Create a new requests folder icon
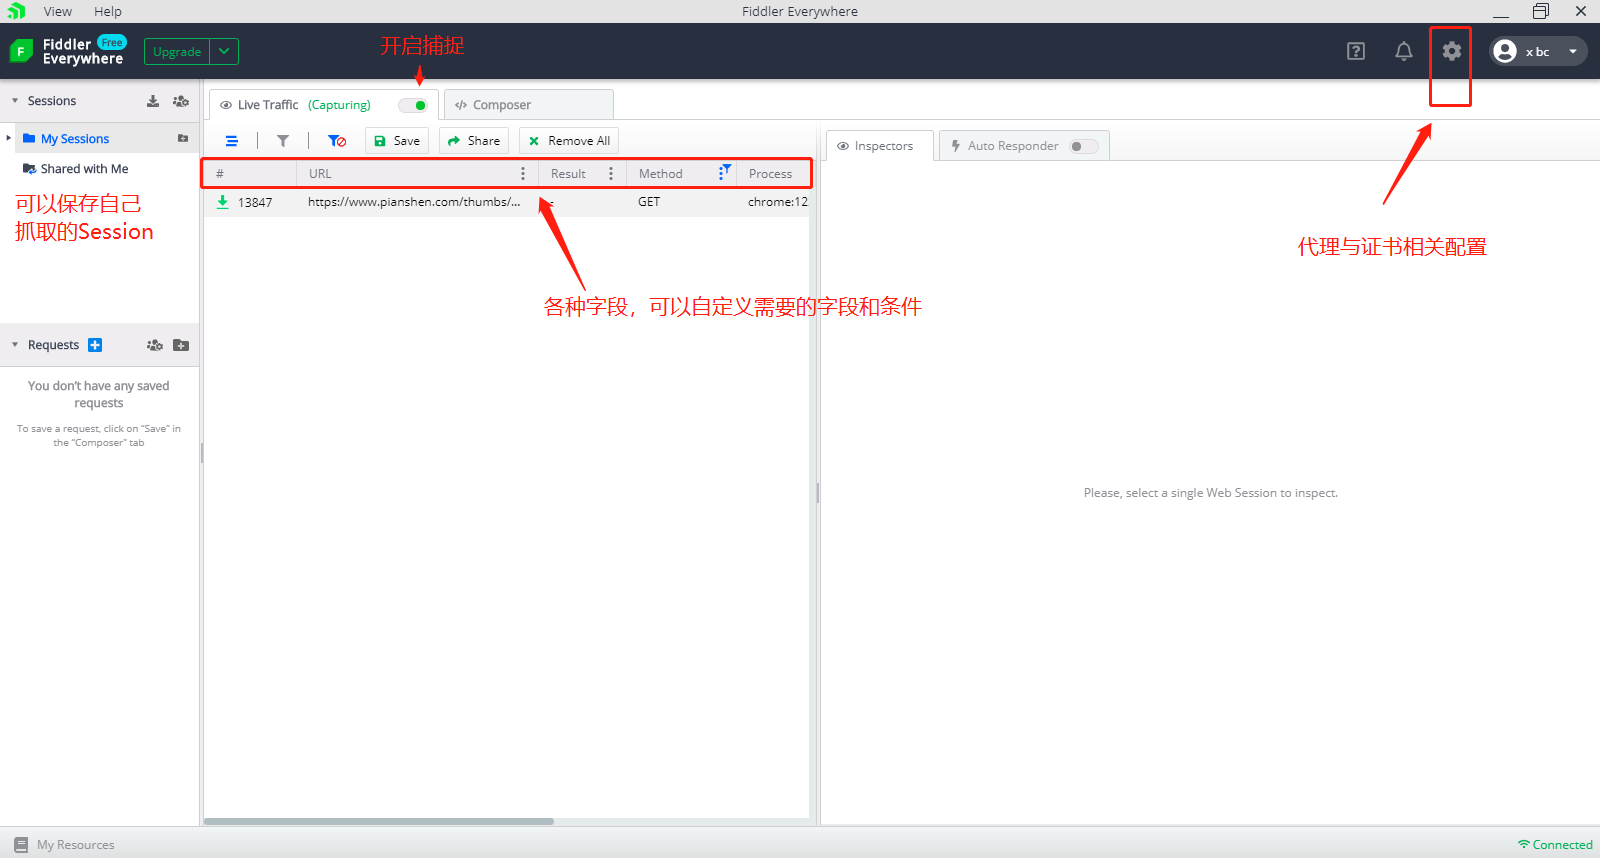The image size is (1600, 858). coord(181,345)
